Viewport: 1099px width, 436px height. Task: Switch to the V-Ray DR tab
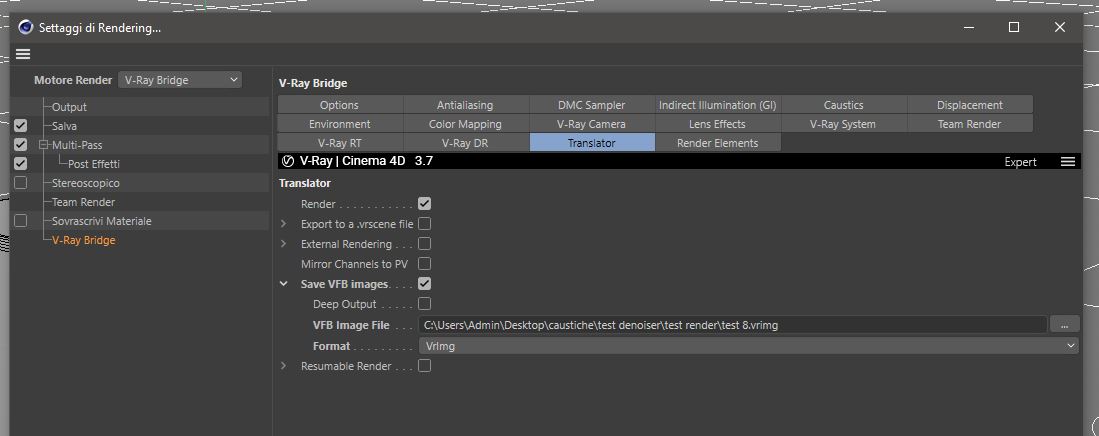coord(465,142)
